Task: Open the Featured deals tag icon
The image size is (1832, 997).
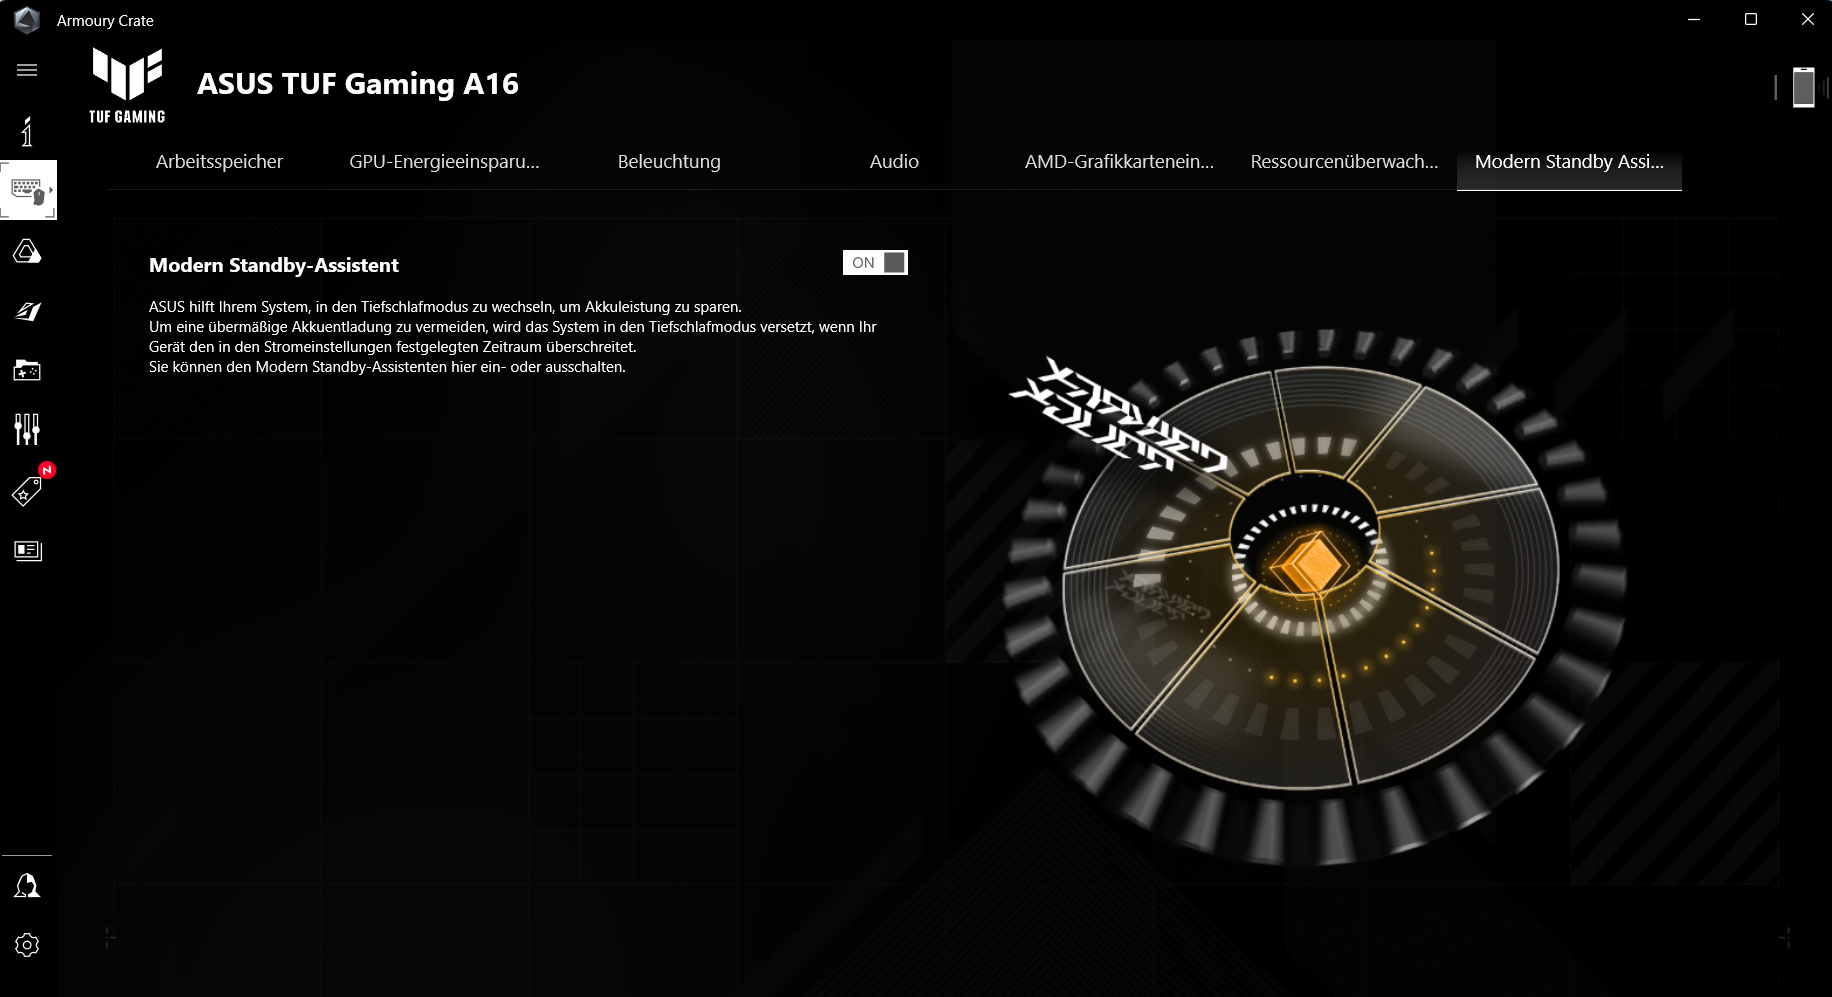Action: (27, 490)
